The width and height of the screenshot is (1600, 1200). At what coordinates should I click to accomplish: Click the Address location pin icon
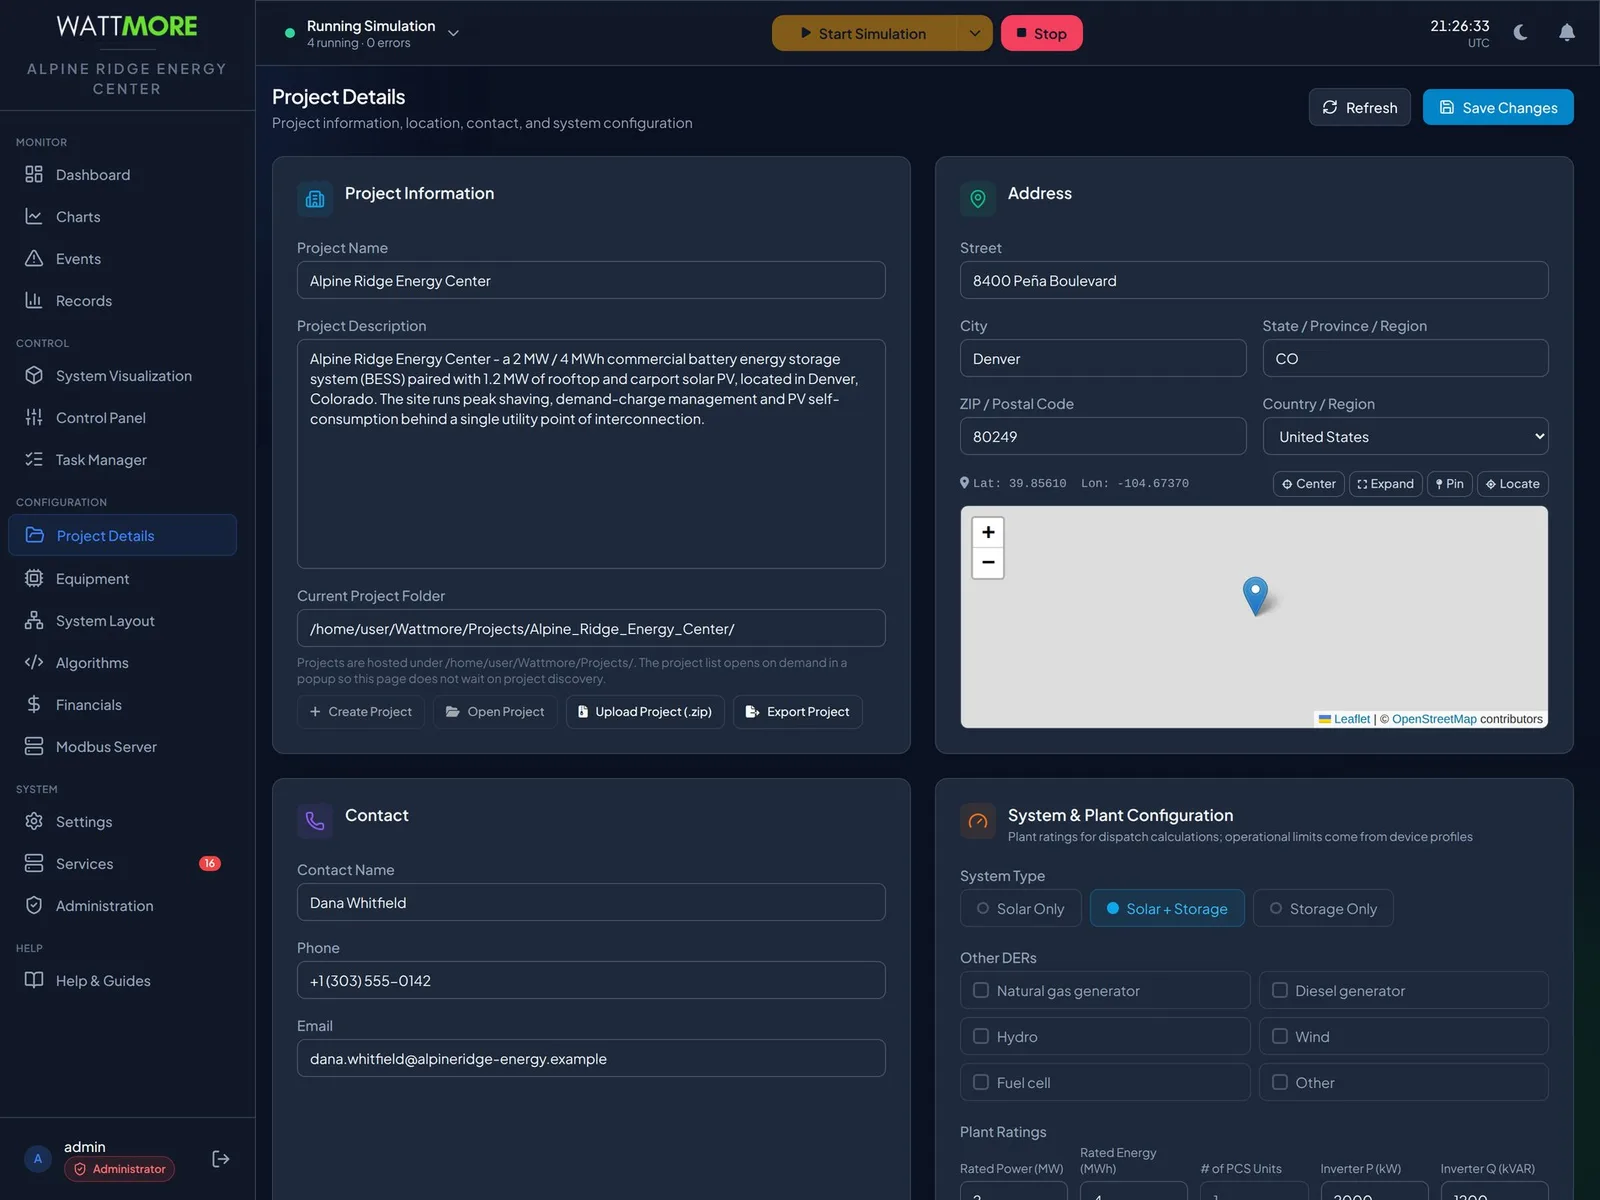[x=978, y=199]
